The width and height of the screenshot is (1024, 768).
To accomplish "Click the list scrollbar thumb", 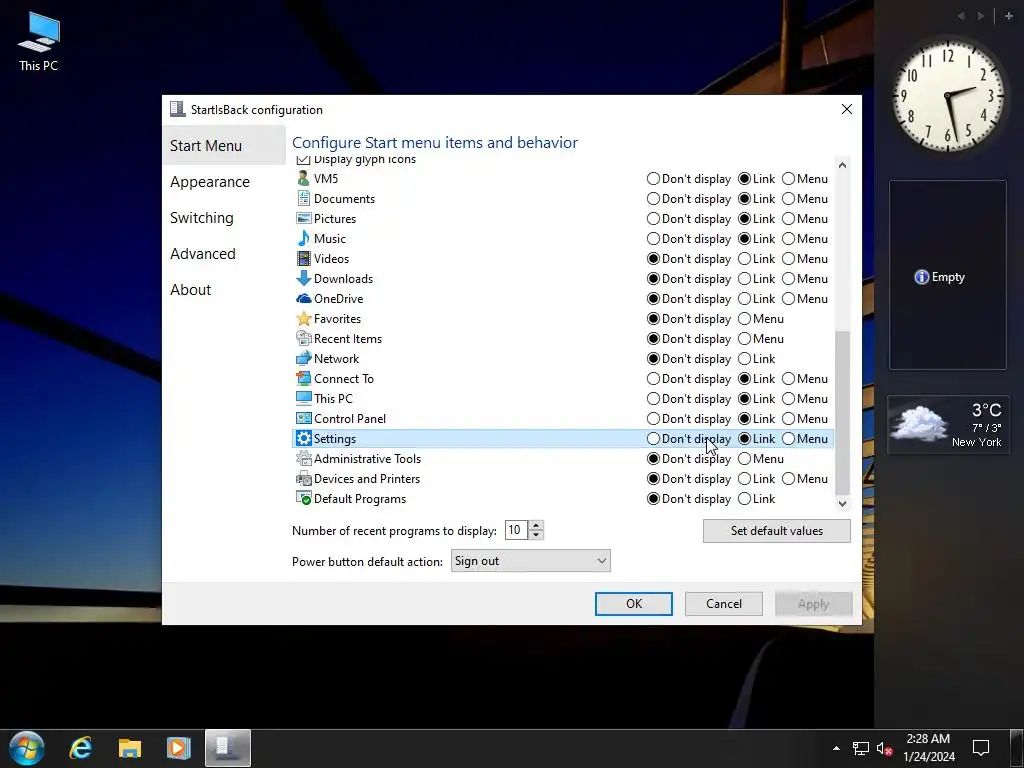I will point(842,412).
